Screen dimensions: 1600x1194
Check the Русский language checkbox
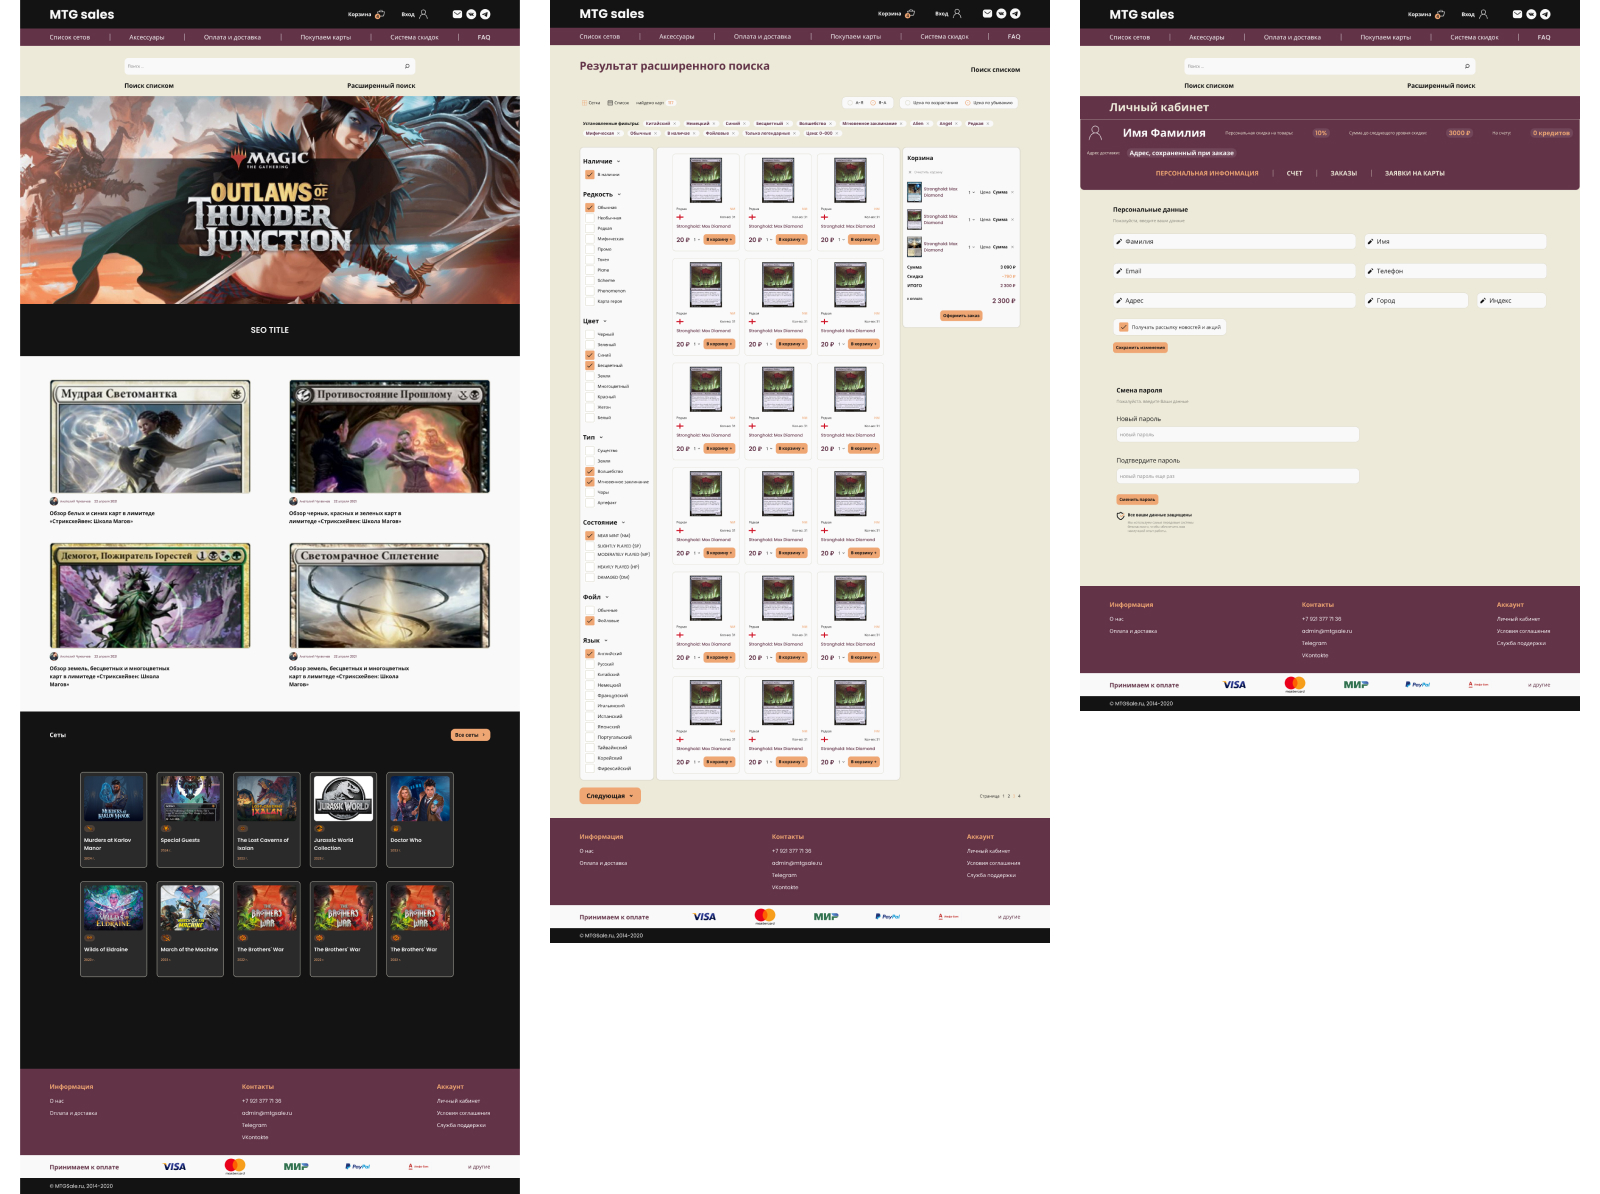590,664
